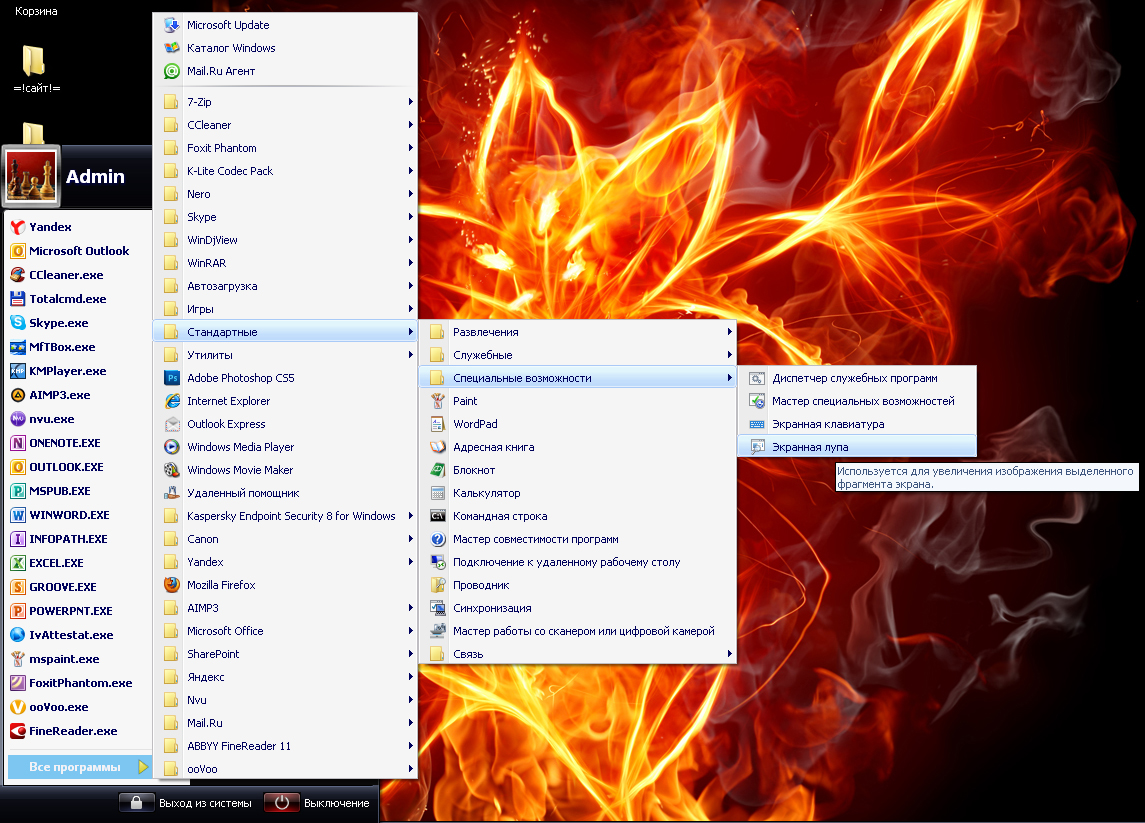Expand the Утилиты submenu
This screenshot has width=1145, height=823.
pyautogui.click(x=285, y=355)
